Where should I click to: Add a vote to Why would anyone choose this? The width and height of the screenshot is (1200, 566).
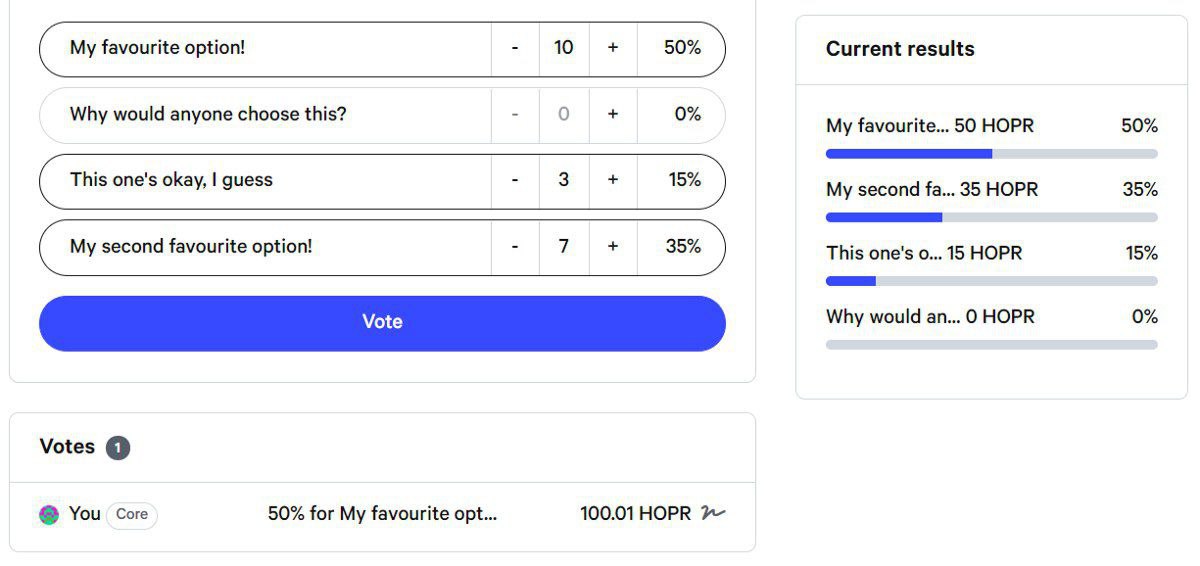coord(613,114)
